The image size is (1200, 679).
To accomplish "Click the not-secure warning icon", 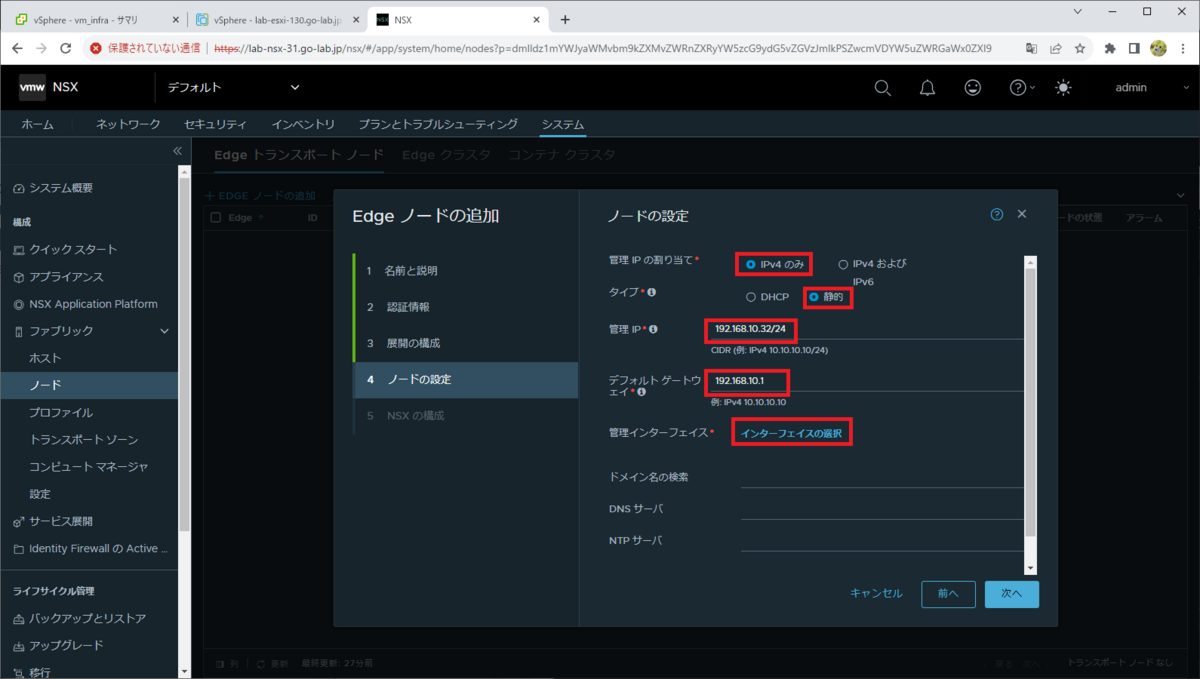I will pyautogui.click(x=96, y=48).
